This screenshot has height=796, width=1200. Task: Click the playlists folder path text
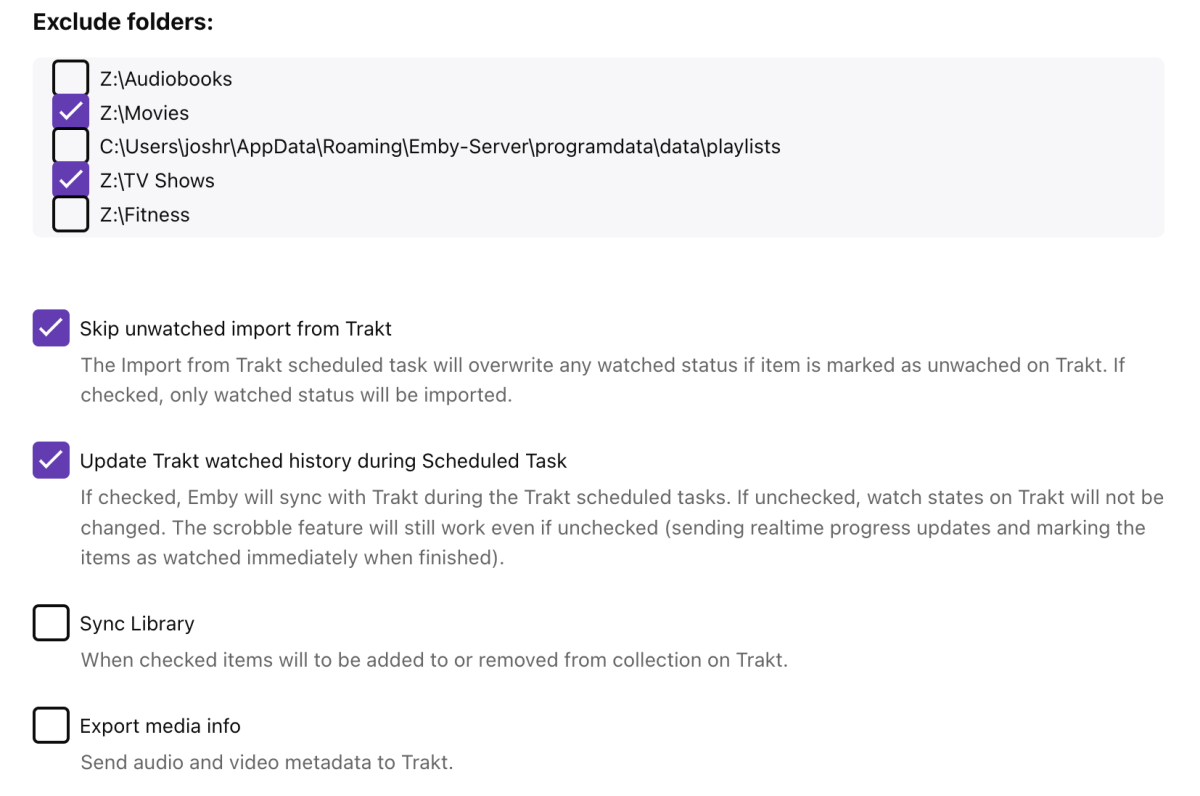click(440, 147)
